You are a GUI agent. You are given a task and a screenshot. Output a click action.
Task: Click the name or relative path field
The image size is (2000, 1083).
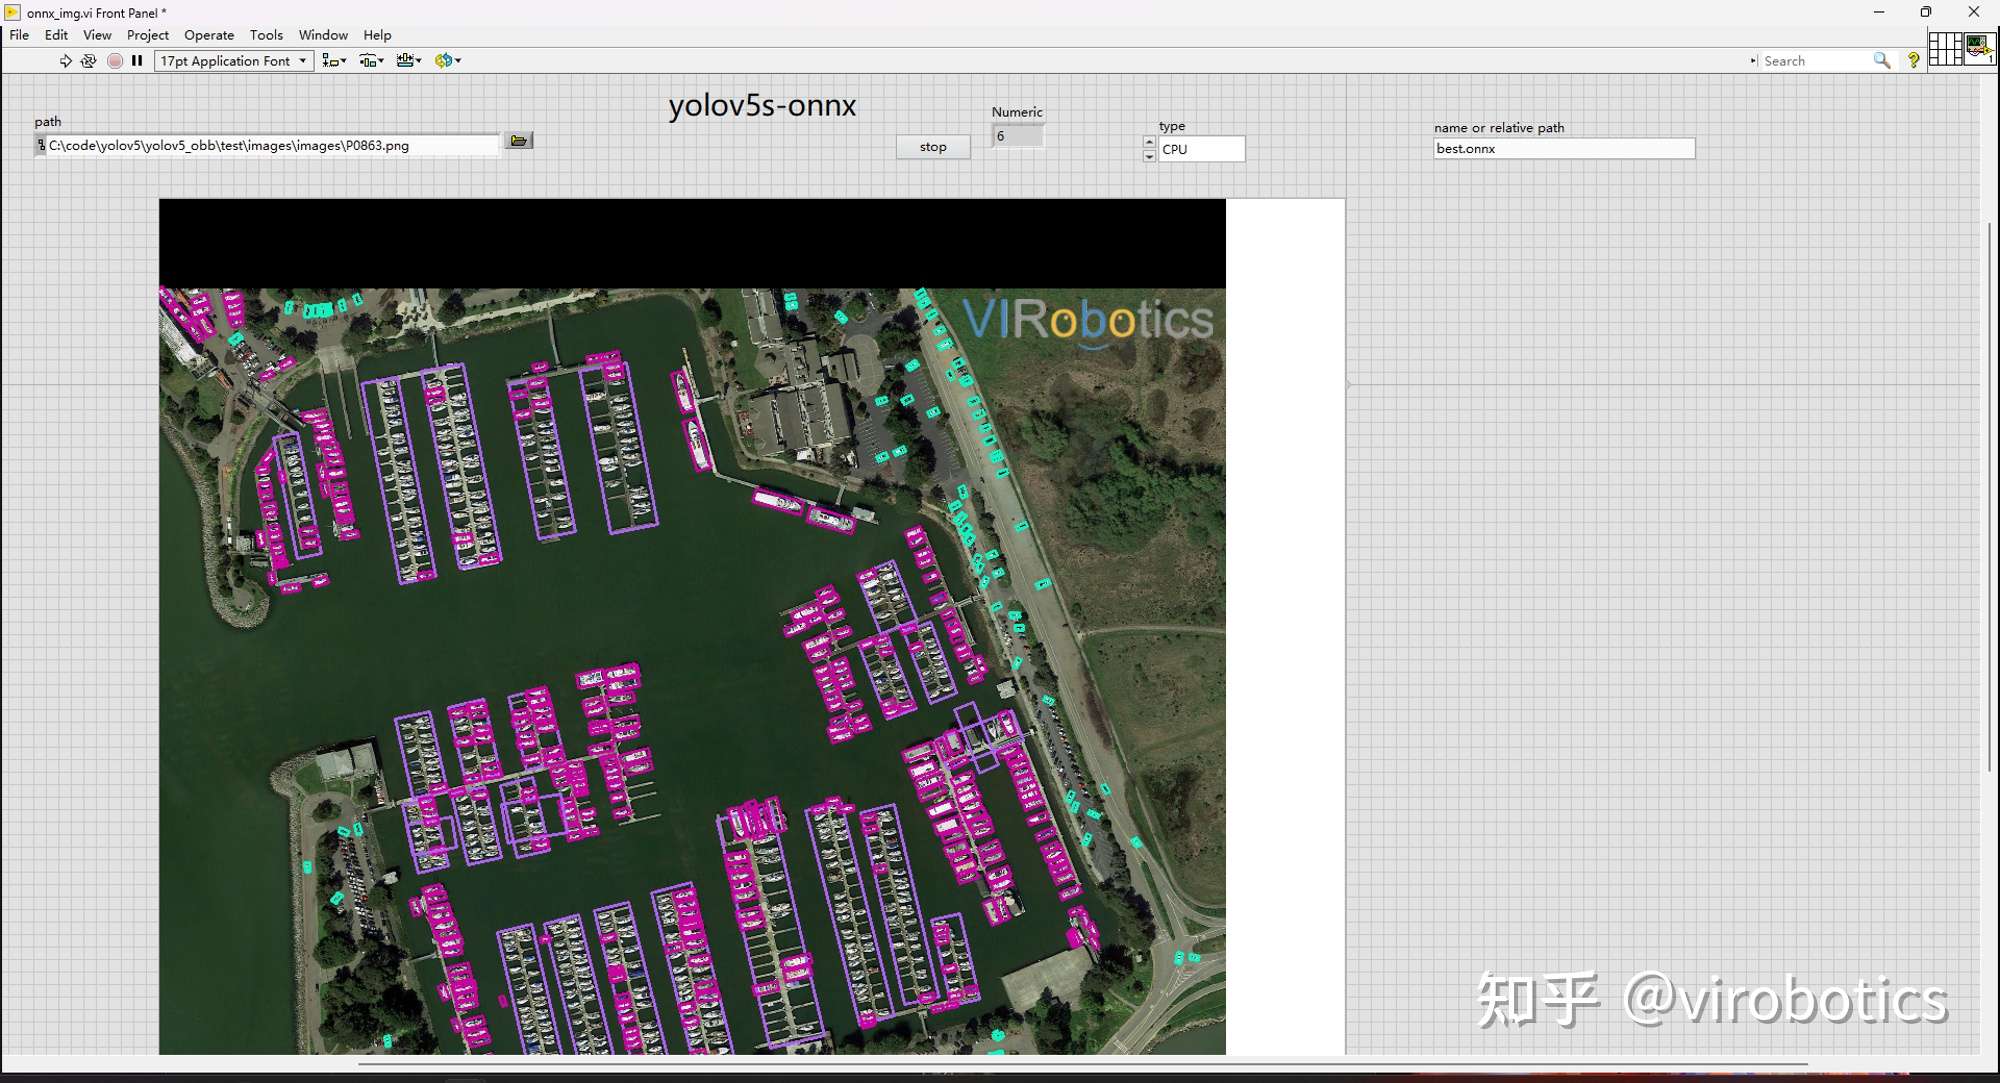tap(1563, 149)
